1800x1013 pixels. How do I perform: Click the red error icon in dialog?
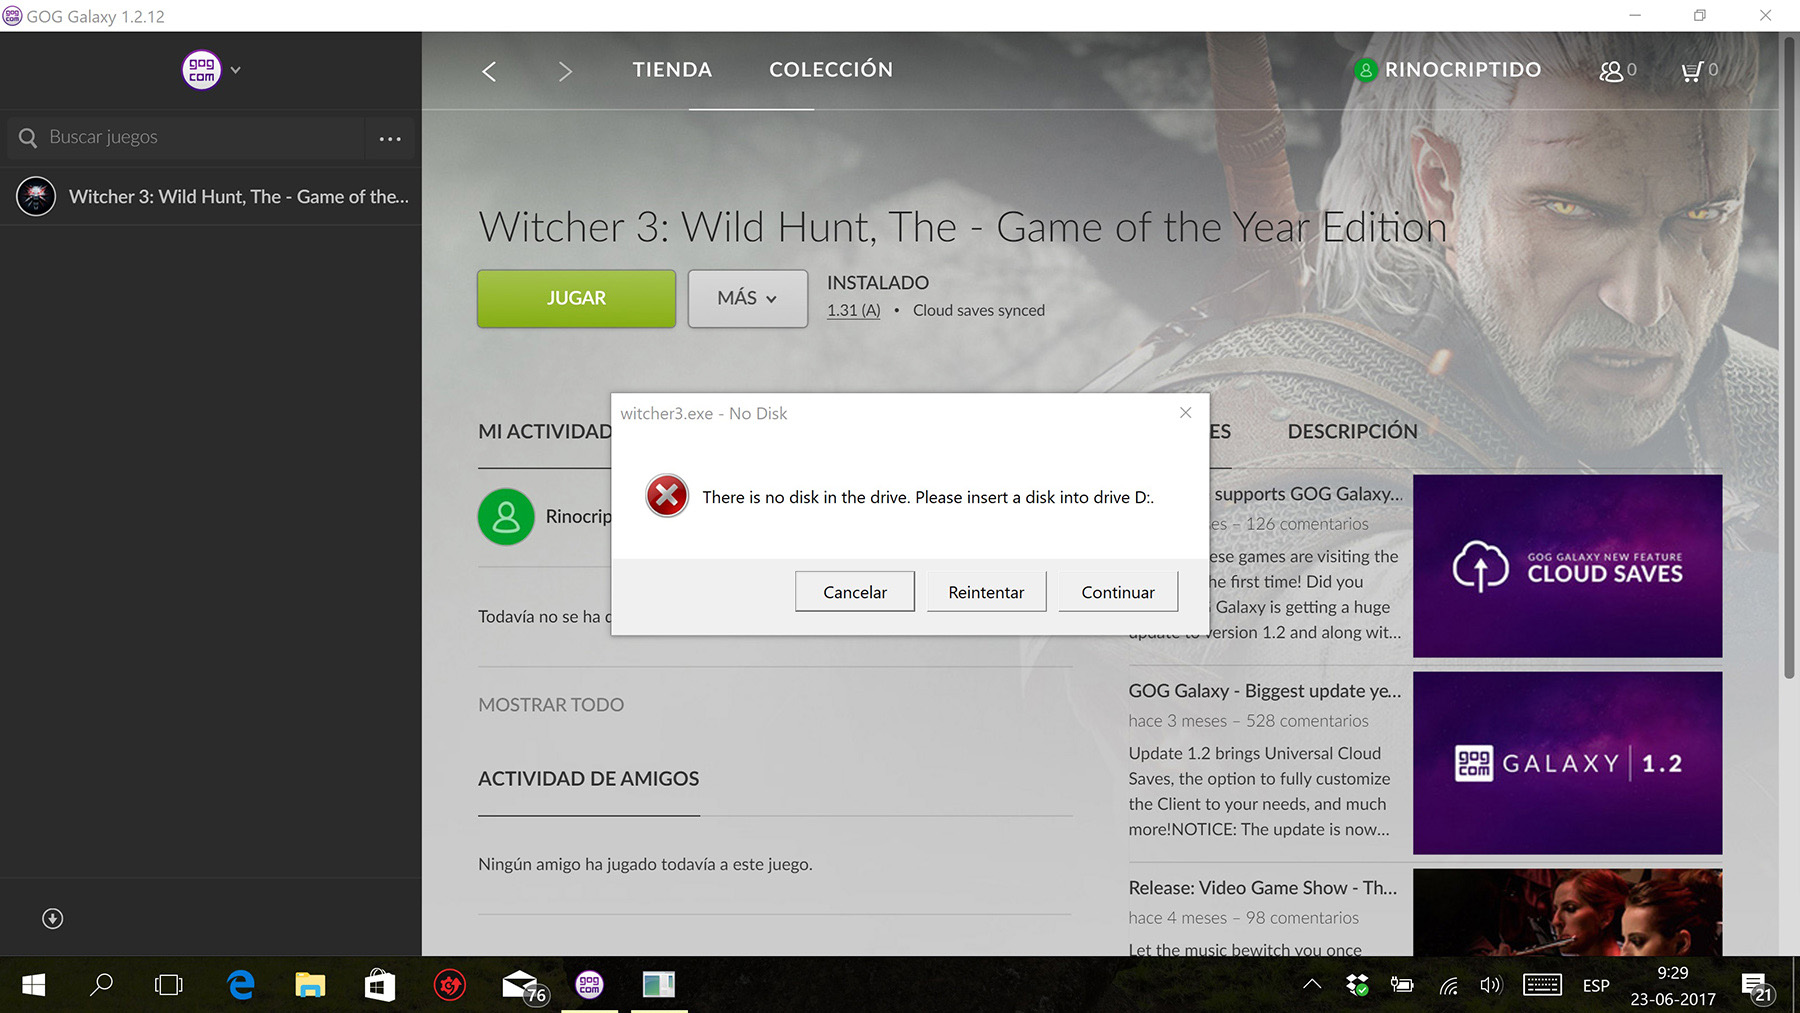click(667, 496)
